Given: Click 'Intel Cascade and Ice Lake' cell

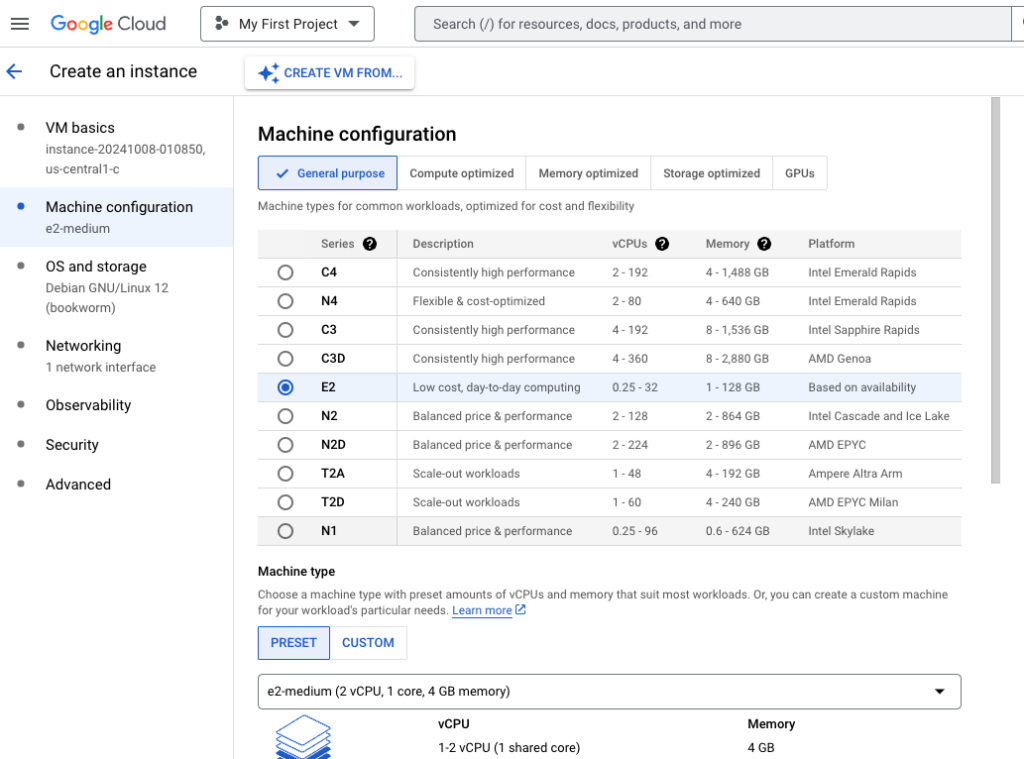Looking at the screenshot, I should [878, 416].
